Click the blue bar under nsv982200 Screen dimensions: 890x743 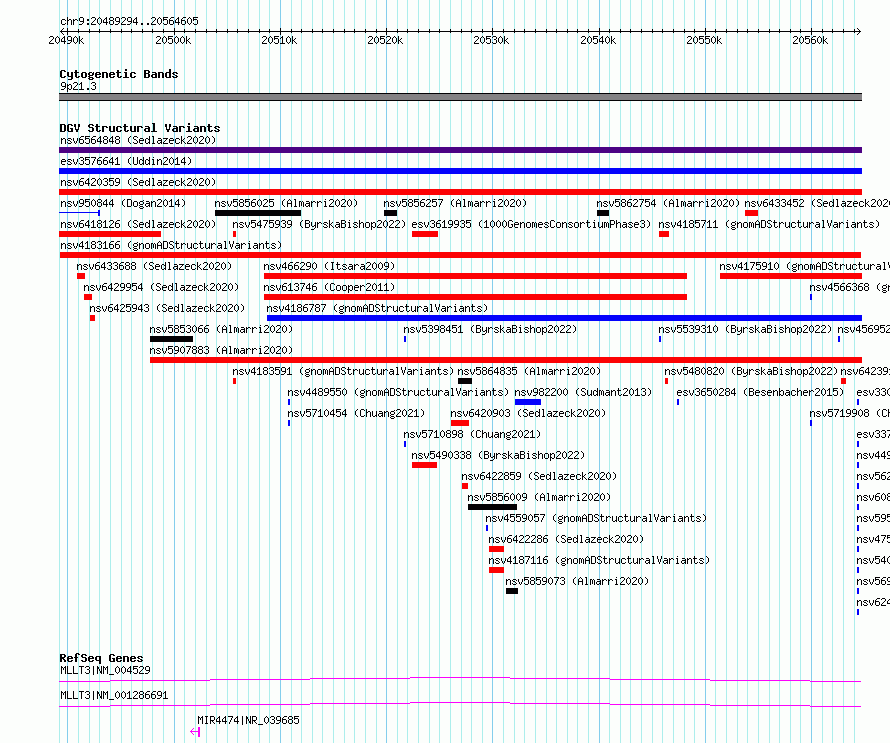pos(528,402)
